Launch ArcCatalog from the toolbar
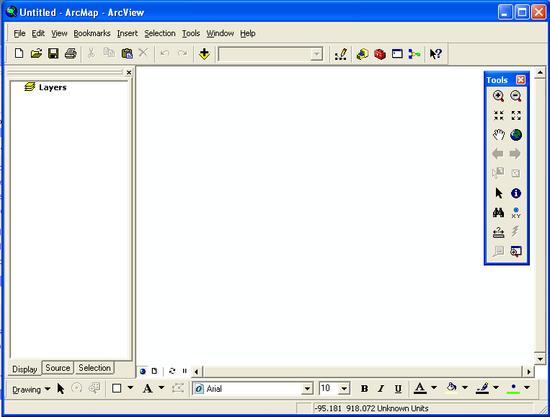Screen dimensions: 550x417 362,54
